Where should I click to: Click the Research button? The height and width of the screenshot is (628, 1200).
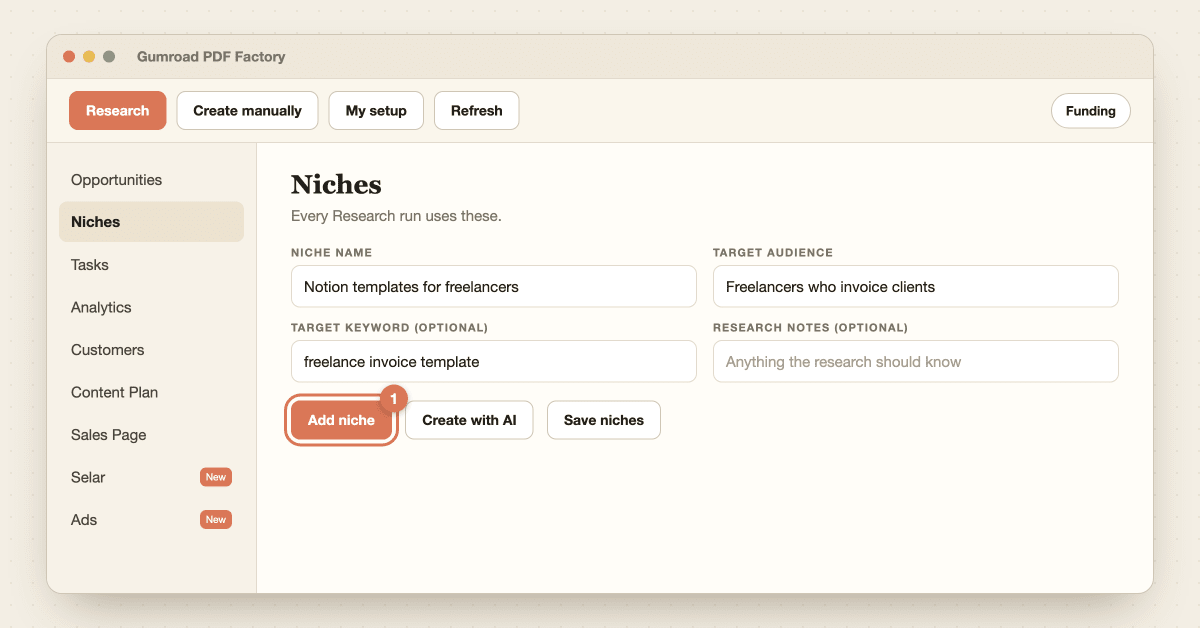point(118,111)
